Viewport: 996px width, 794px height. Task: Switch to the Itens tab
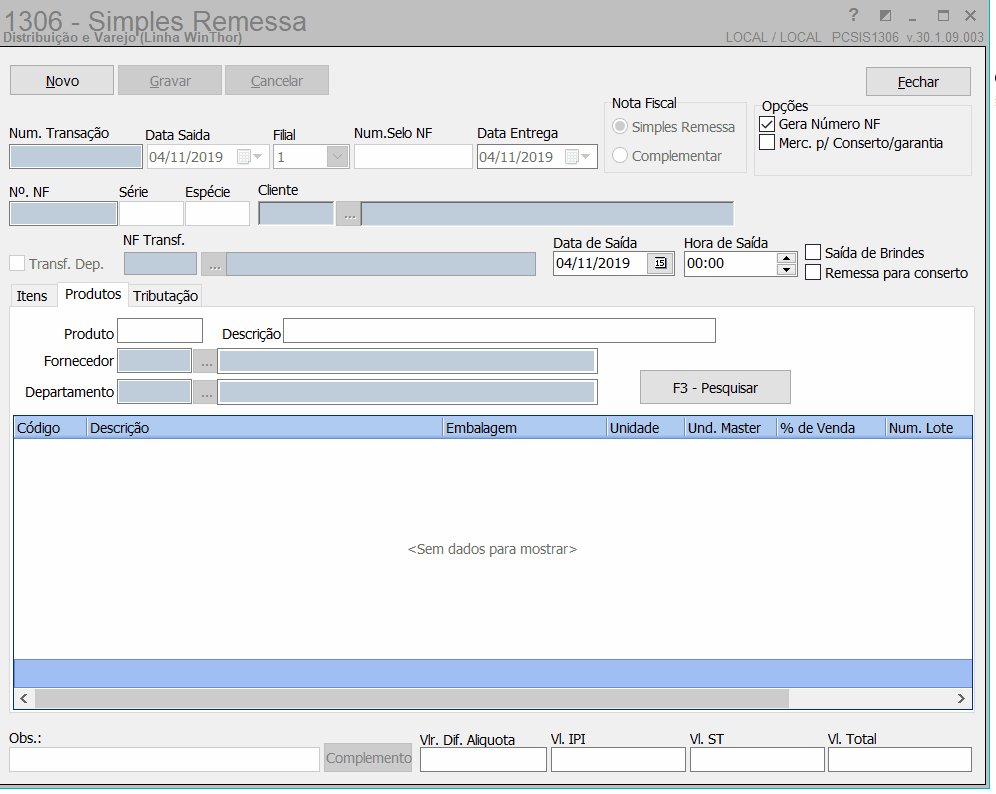pos(32,296)
